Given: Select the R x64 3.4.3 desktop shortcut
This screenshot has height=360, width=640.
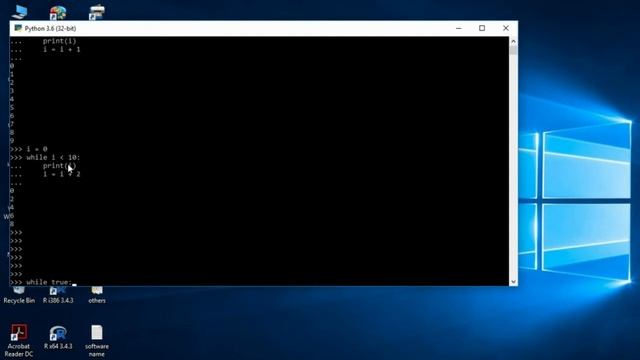Looking at the screenshot, I should click(58, 337).
